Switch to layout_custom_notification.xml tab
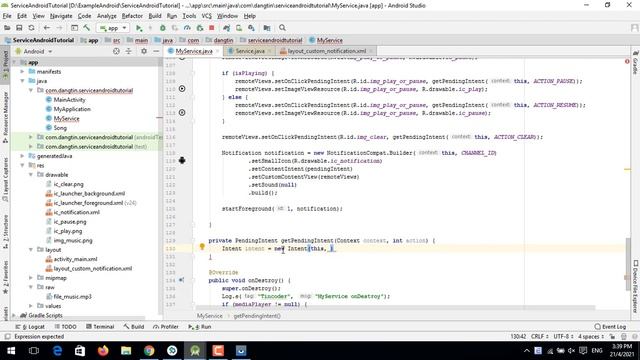This screenshot has height=360, width=640. tap(327, 51)
